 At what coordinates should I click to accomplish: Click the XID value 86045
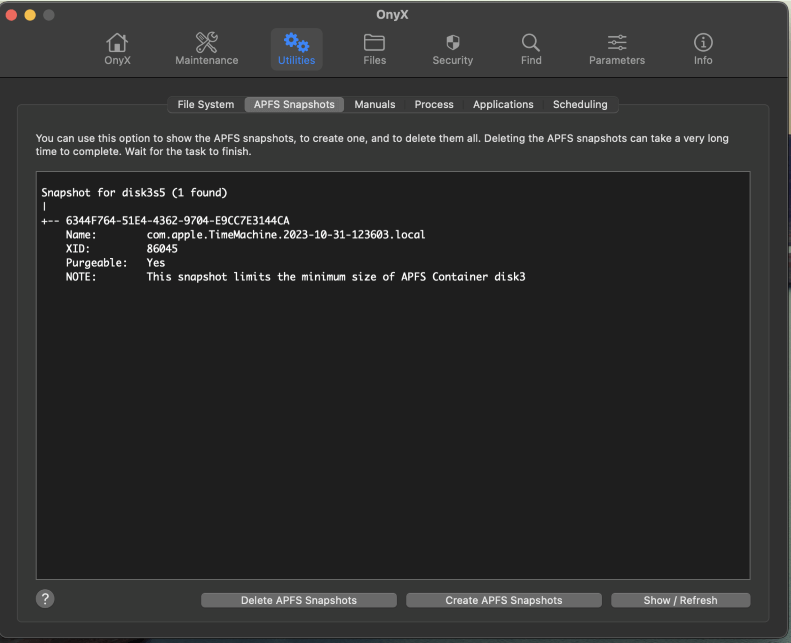pos(162,249)
